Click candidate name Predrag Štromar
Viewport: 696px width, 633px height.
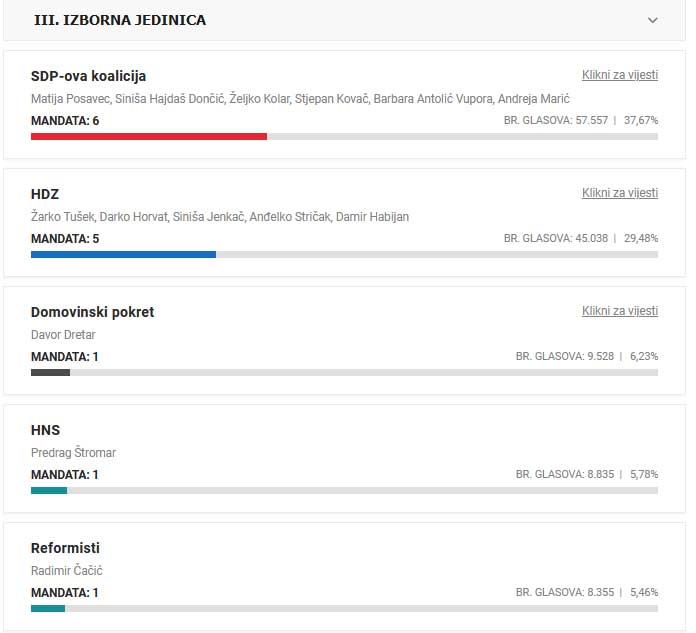73,452
